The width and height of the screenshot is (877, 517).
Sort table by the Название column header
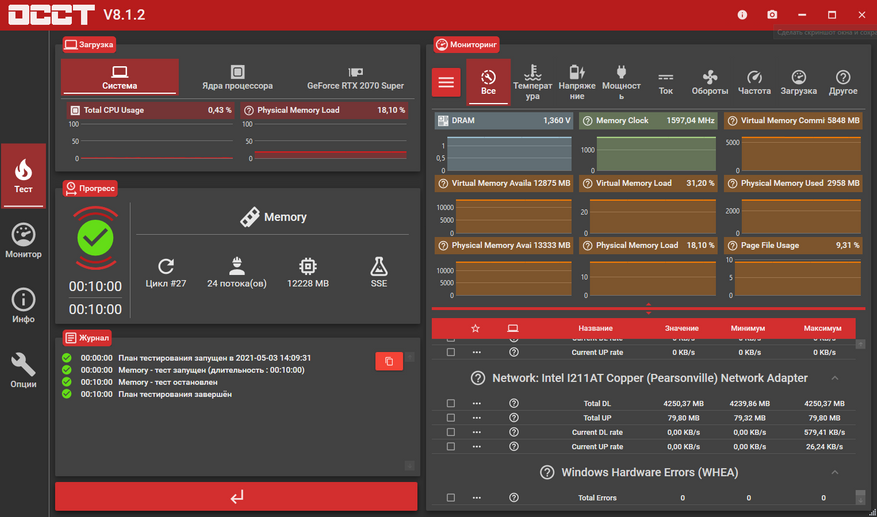coord(595,328)
